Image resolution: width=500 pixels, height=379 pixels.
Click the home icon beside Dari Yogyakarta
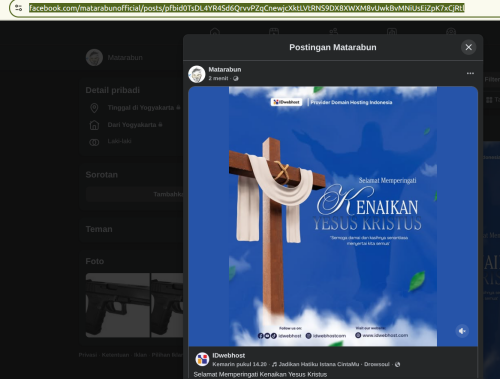[x=94, y=125]
